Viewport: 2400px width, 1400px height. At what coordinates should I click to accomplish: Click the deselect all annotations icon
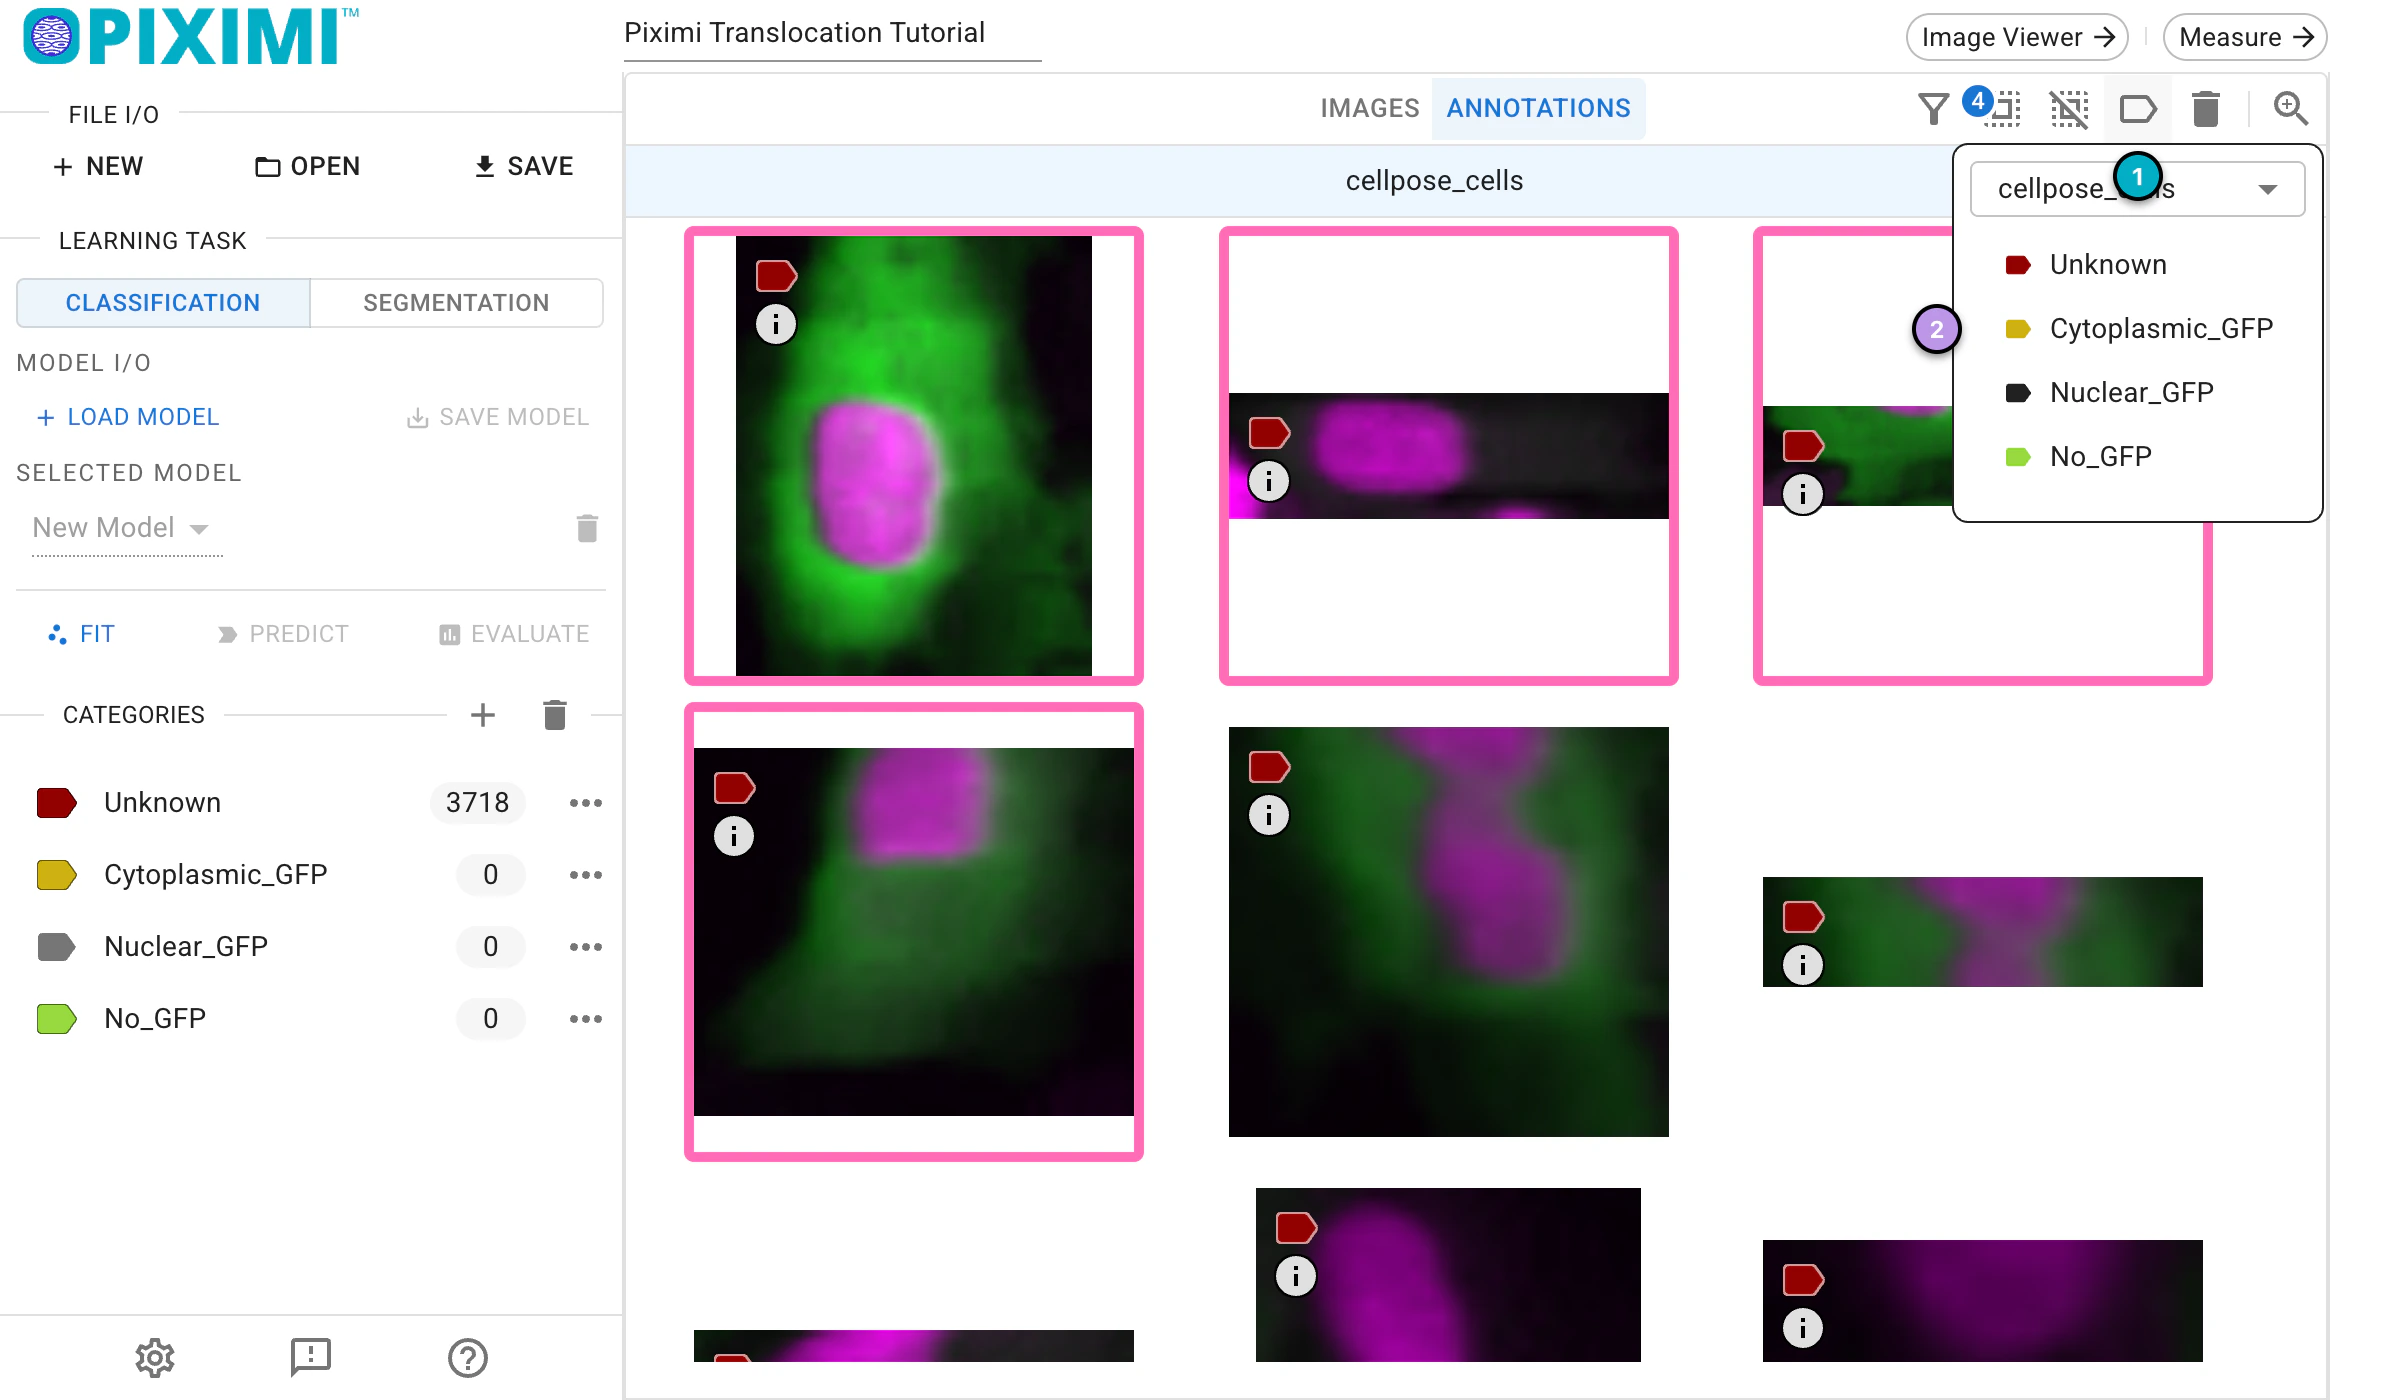(x=2069, y=108)
